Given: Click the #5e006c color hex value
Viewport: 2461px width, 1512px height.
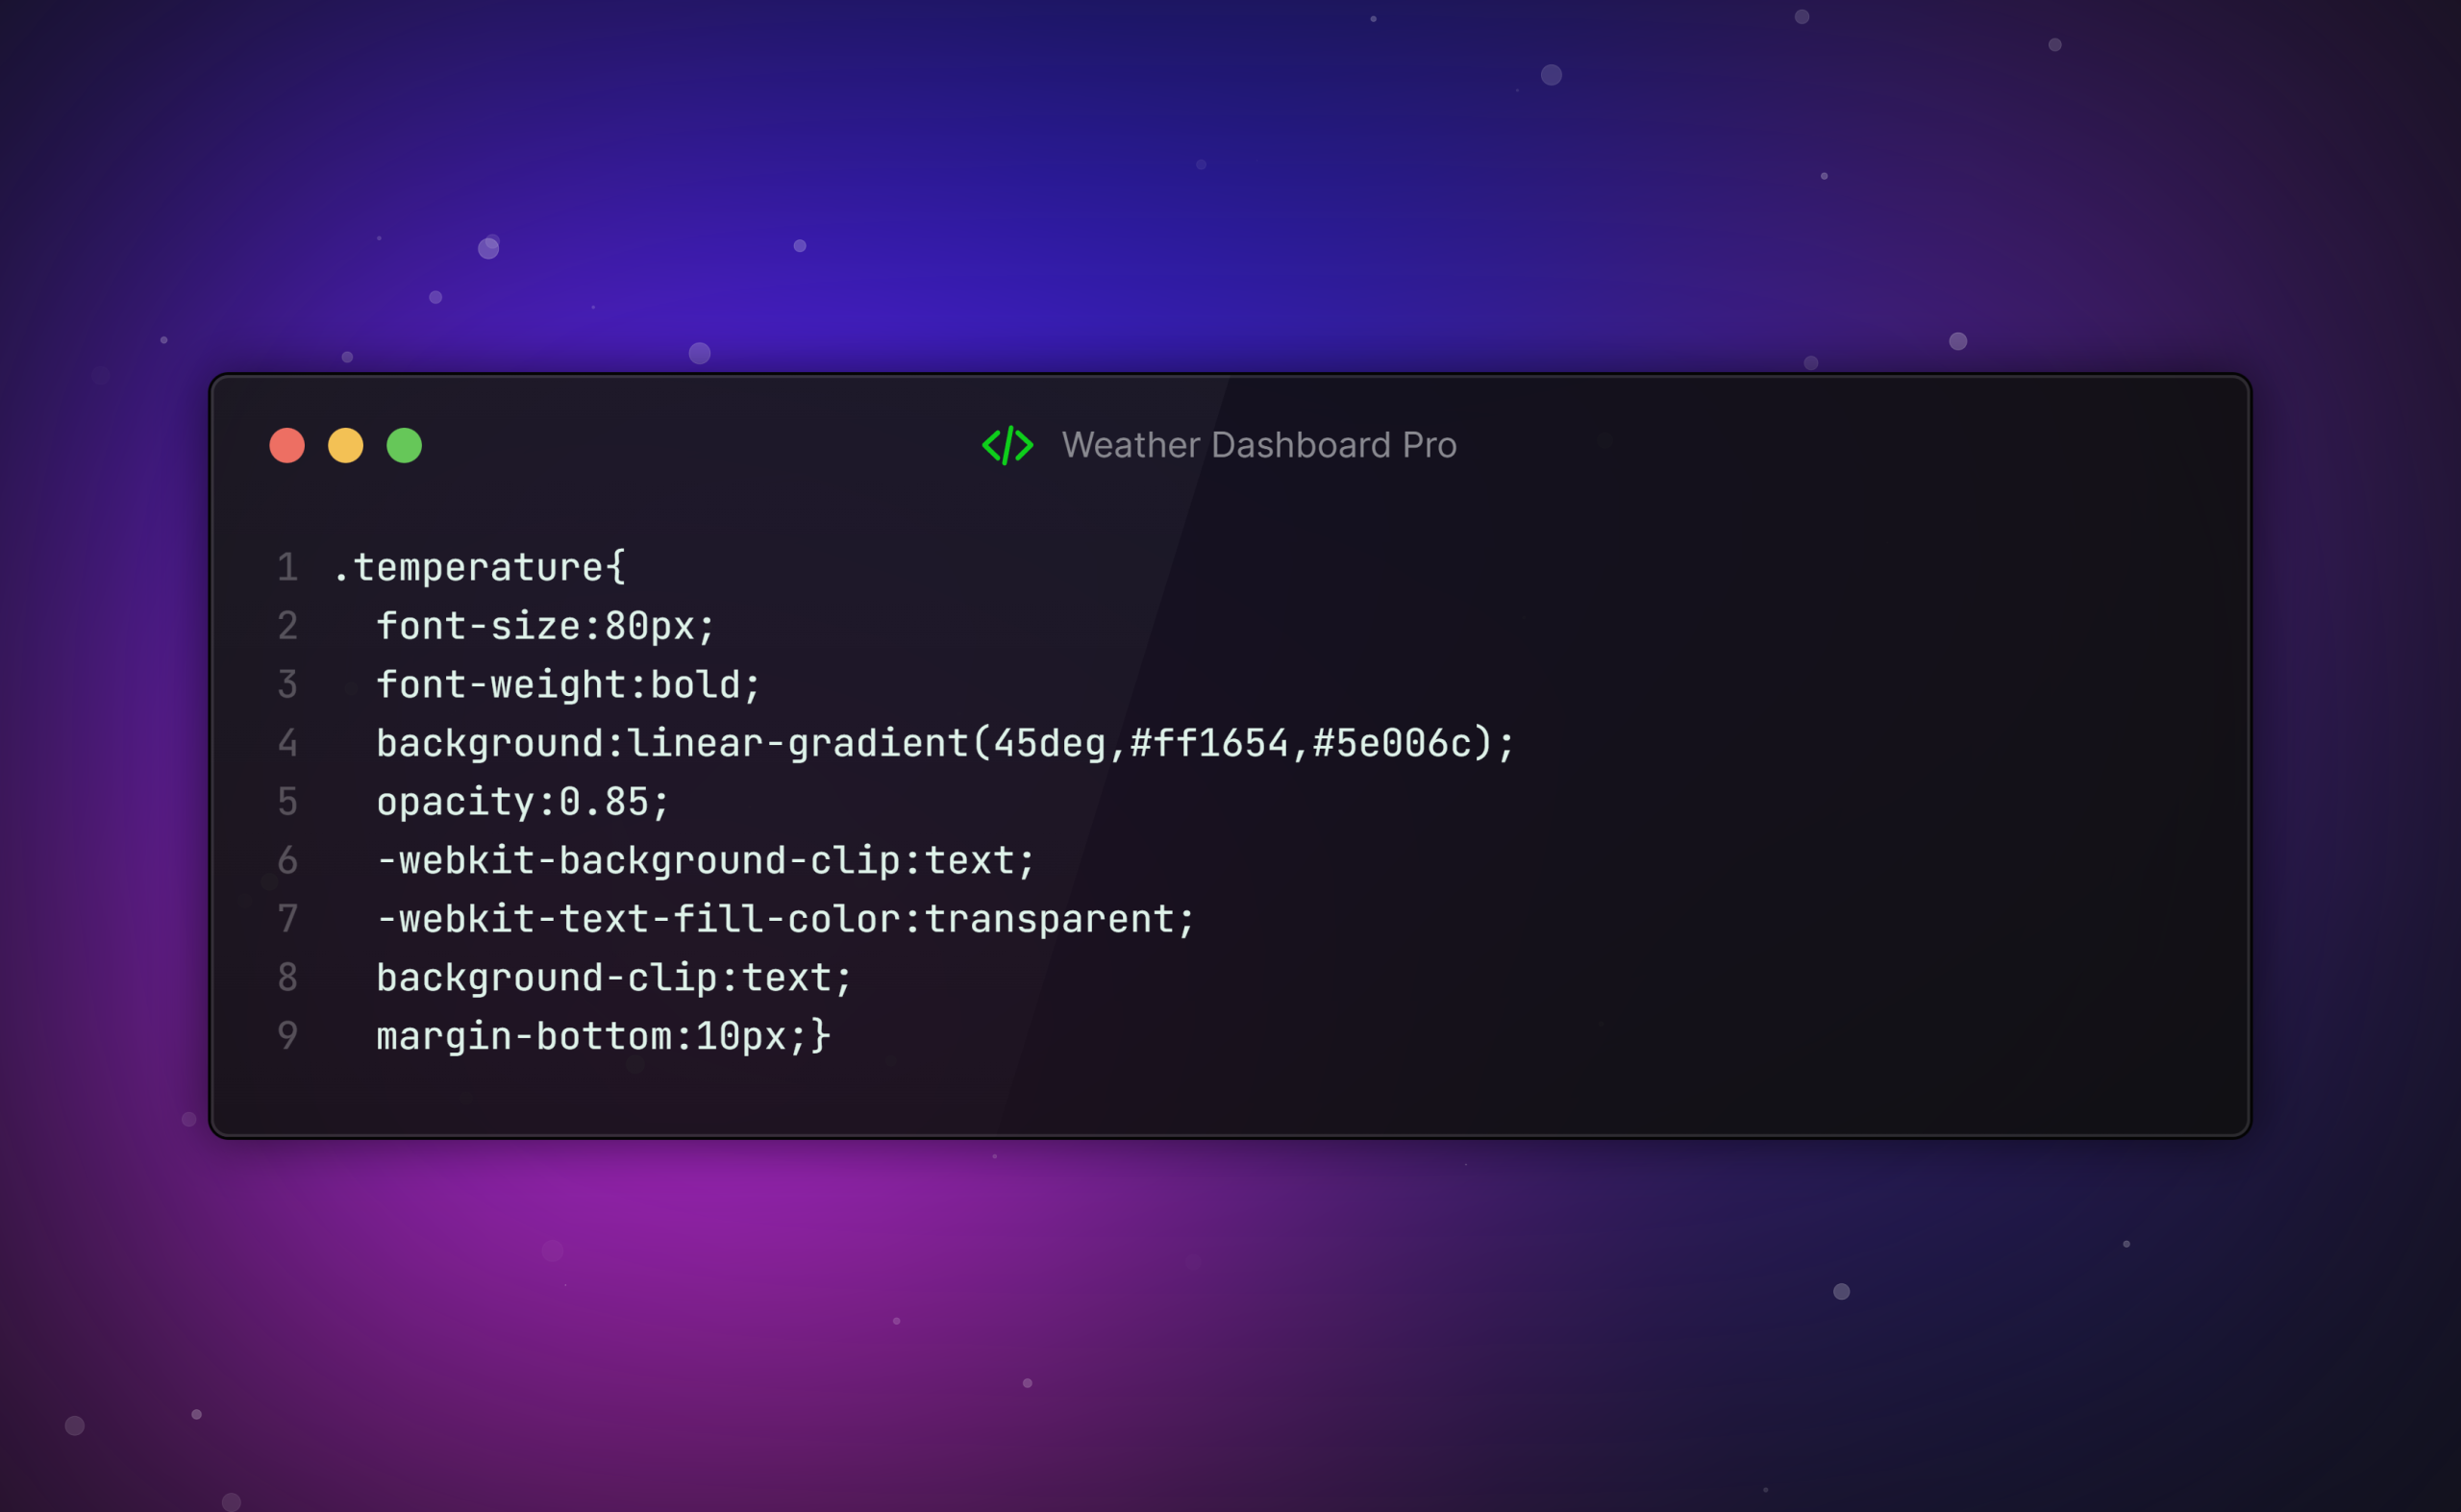Looking at the screenshot, I should (x=1391, y=743).
